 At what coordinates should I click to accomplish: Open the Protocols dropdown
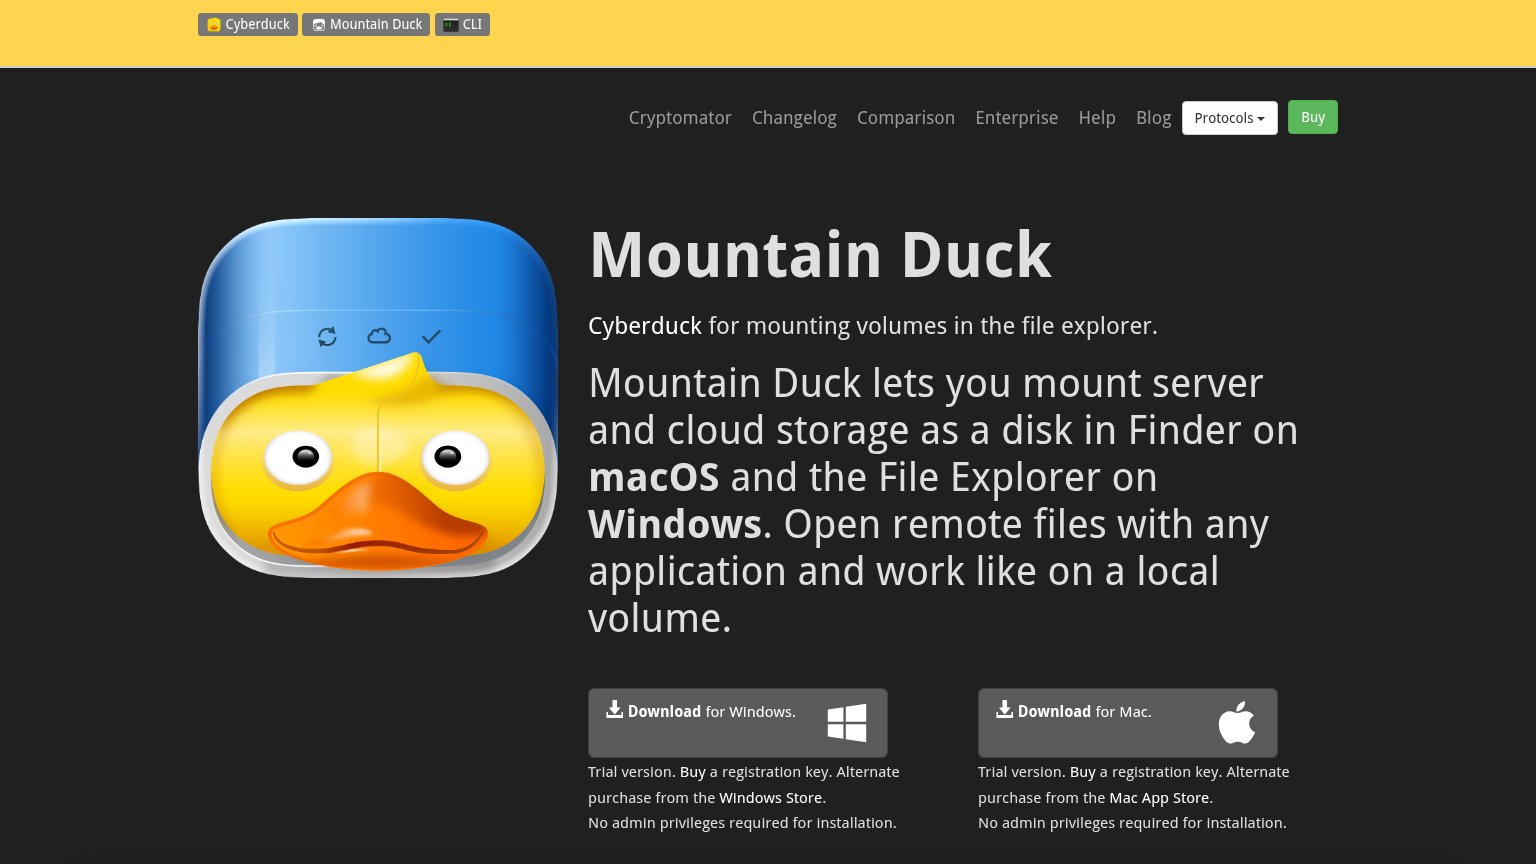tap(1229, 118)
